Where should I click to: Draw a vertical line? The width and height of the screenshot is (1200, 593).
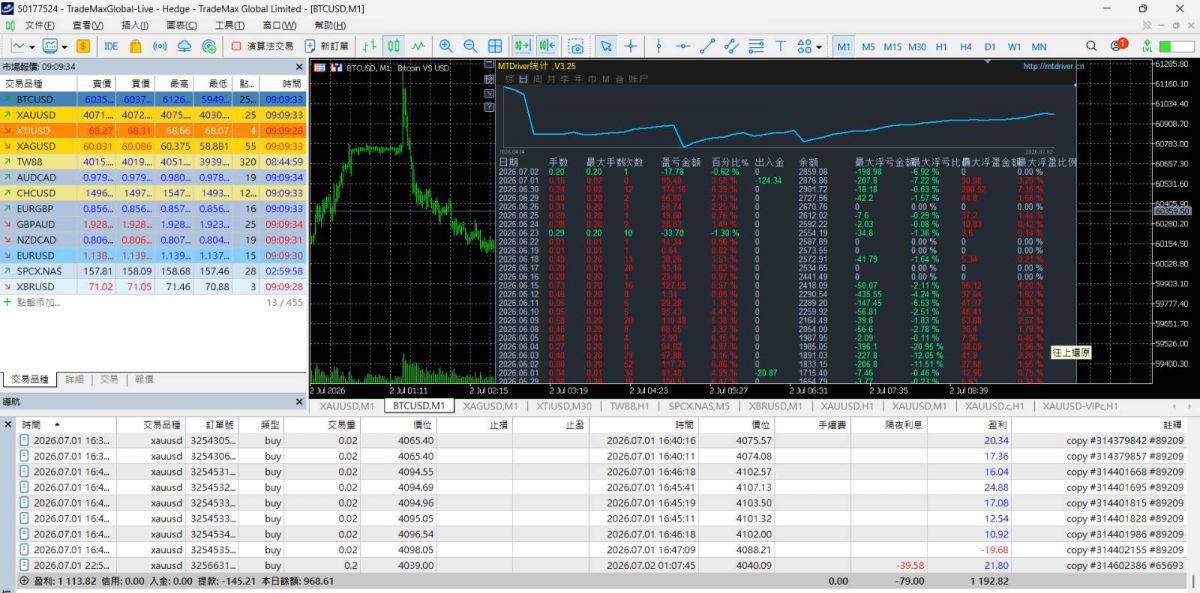659,46
